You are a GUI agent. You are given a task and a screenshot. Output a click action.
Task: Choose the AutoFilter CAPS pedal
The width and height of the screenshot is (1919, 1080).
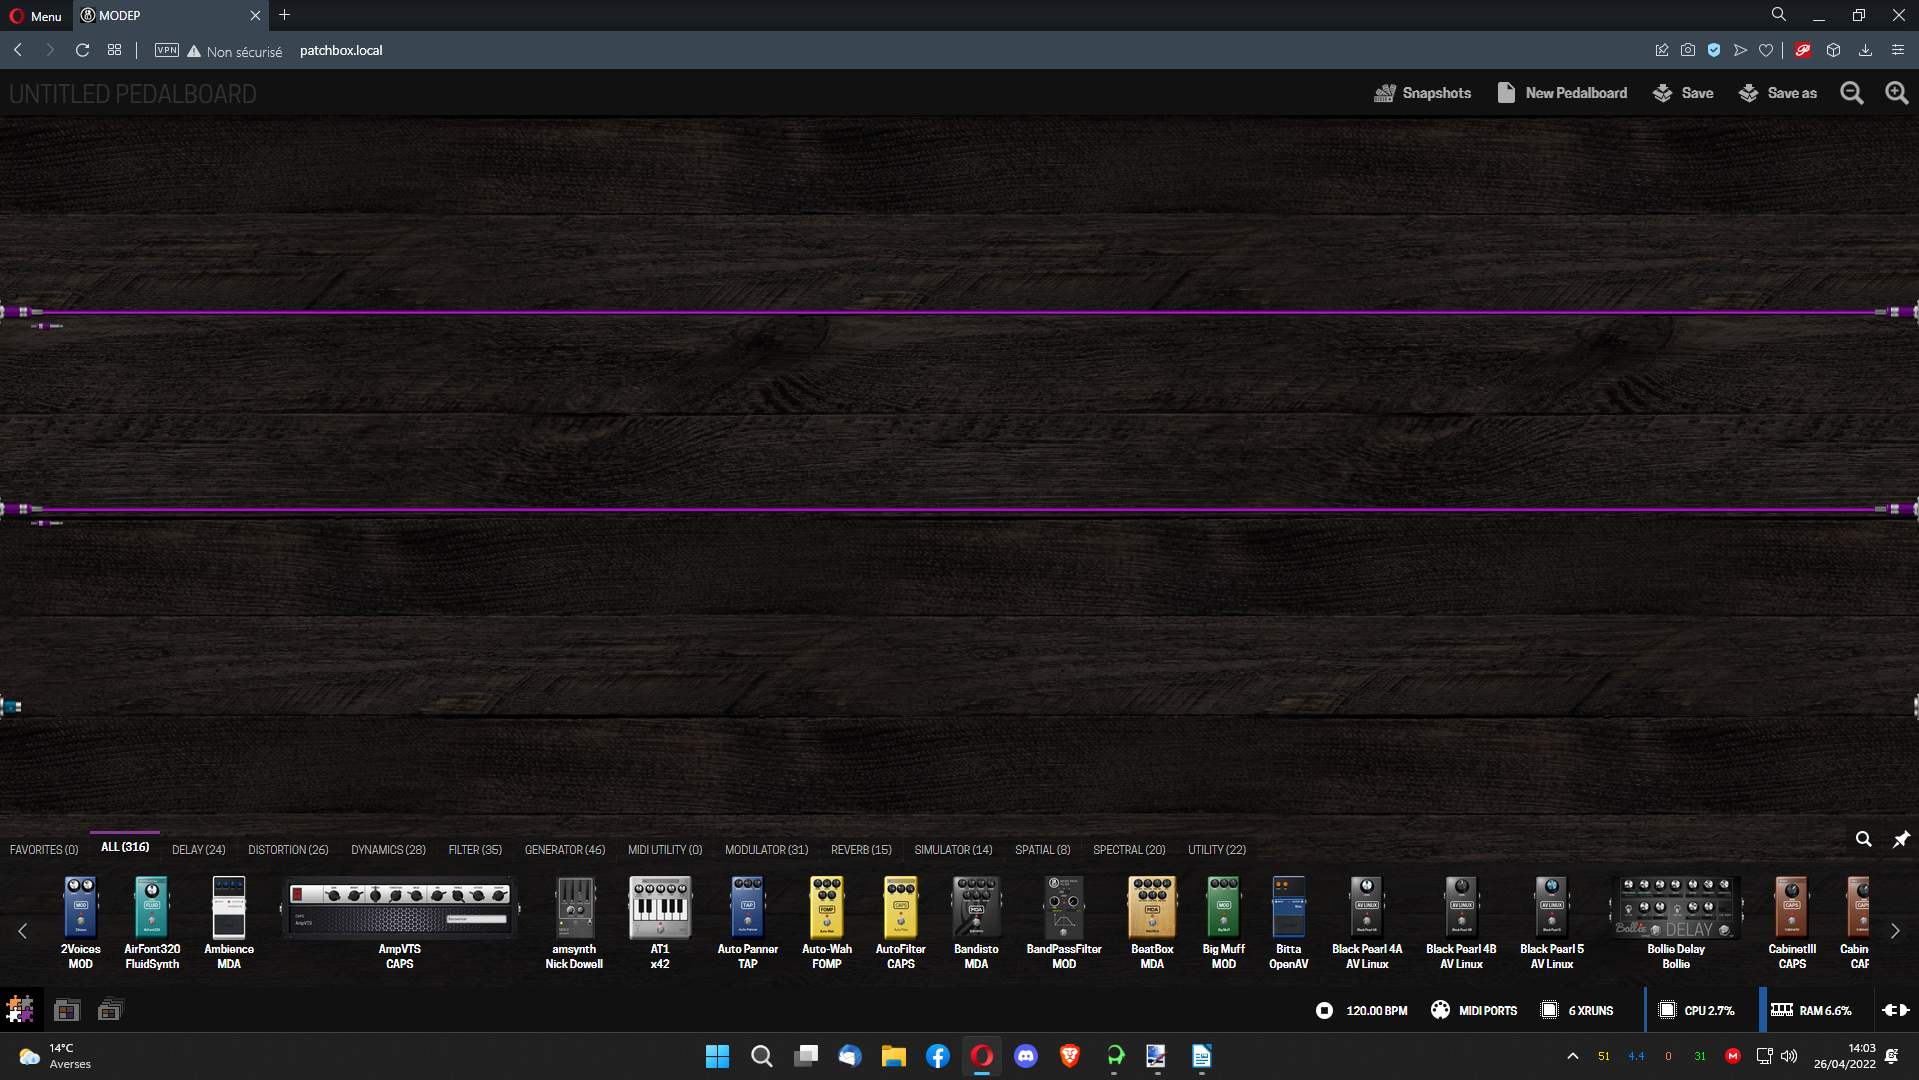(901, 922)
